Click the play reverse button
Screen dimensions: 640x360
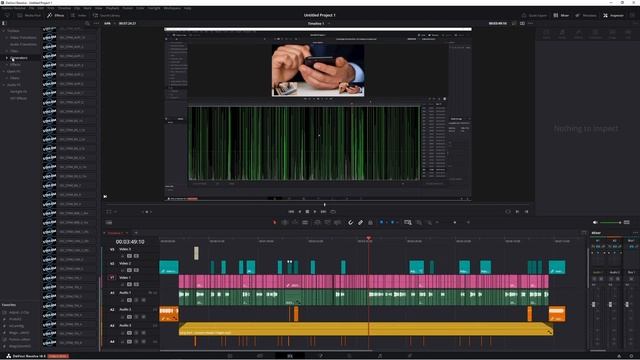[300, 212]
